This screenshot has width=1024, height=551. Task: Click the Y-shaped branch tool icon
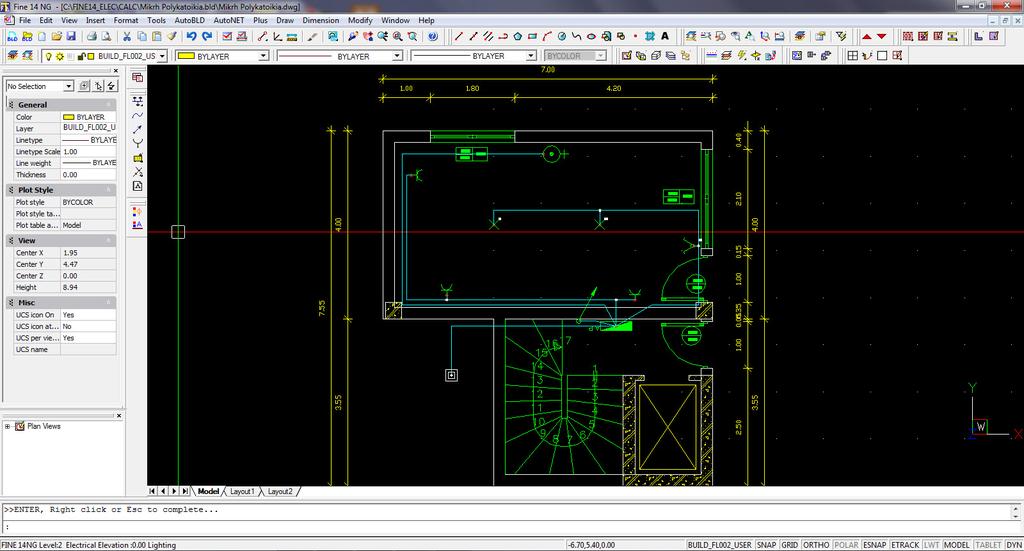click(138, 144)
